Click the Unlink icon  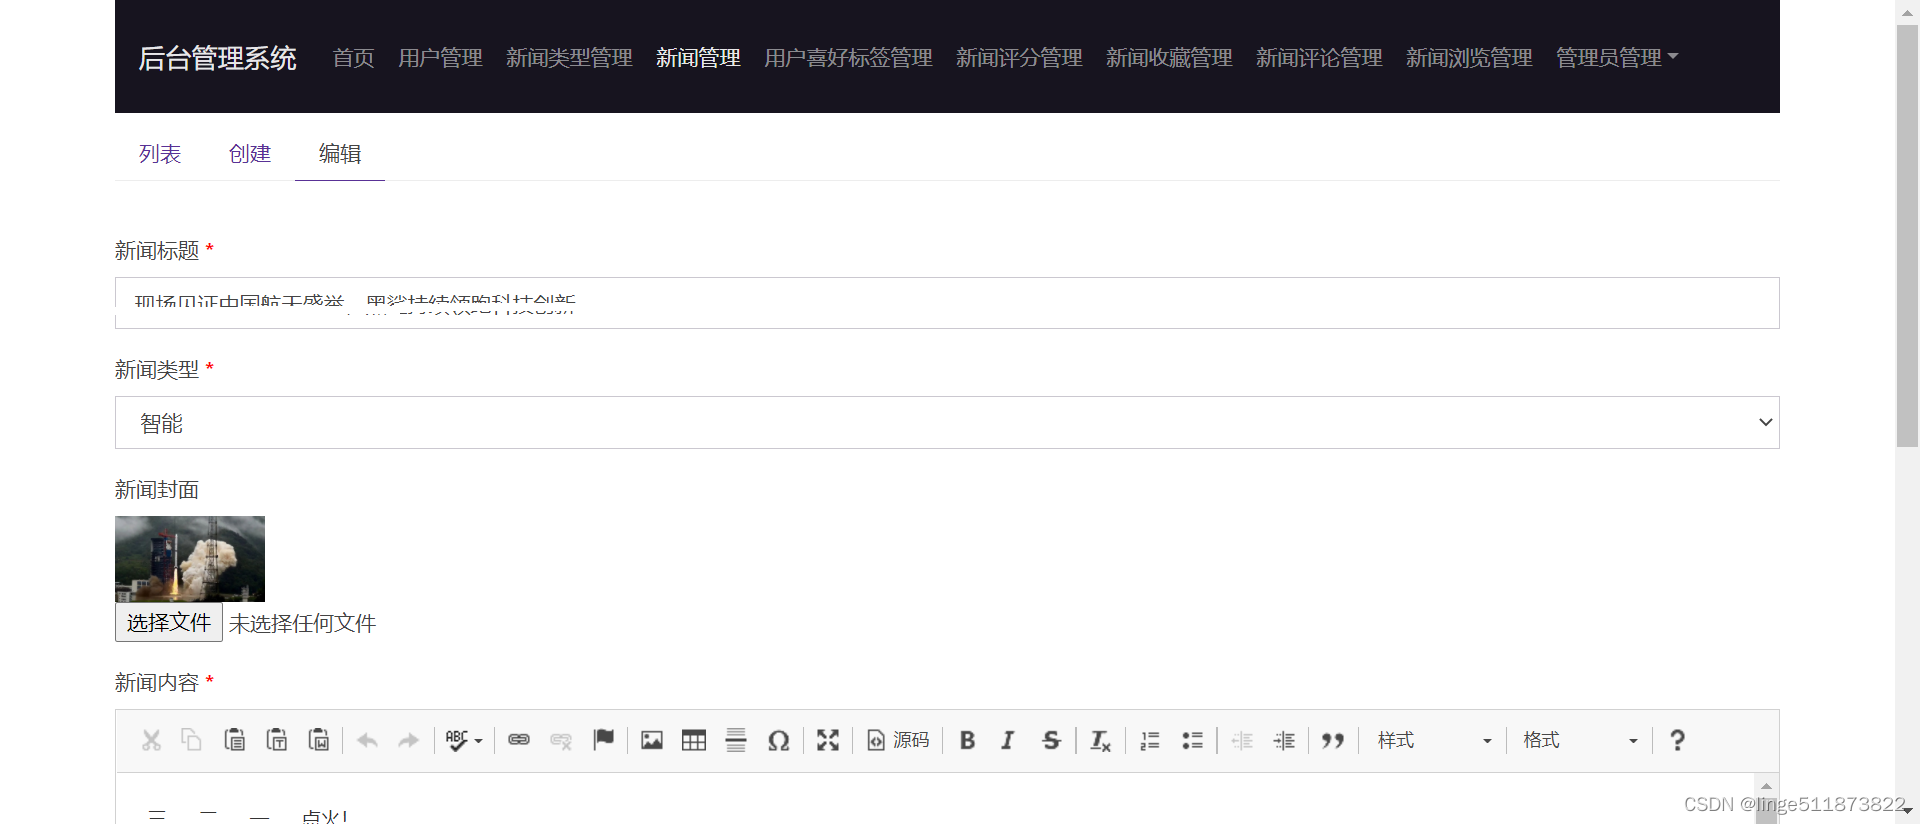tap(561, 740)
